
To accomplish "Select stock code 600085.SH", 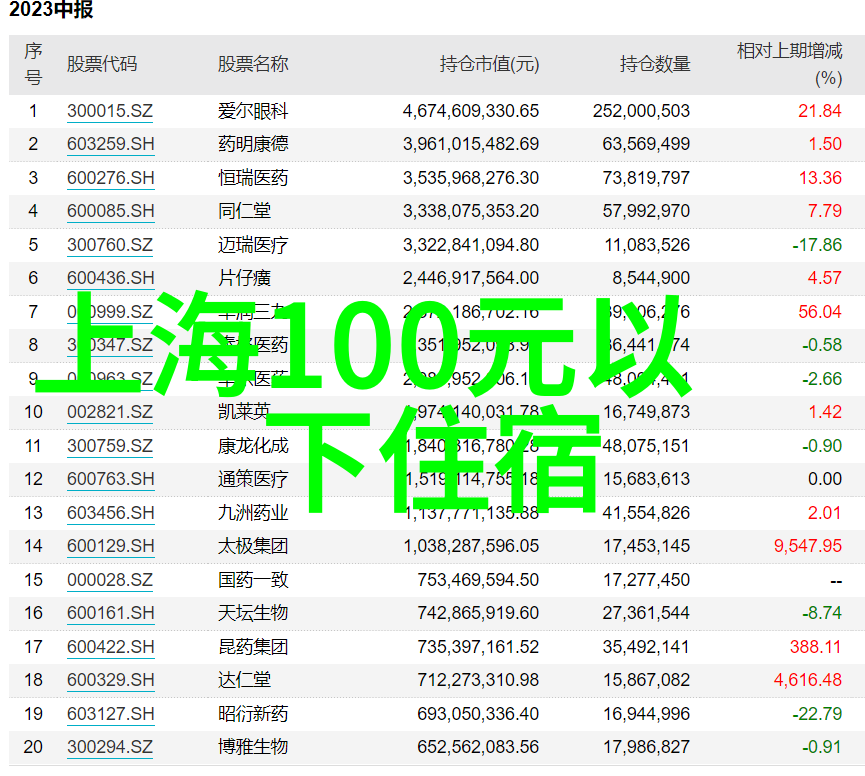I will point(111,211).
